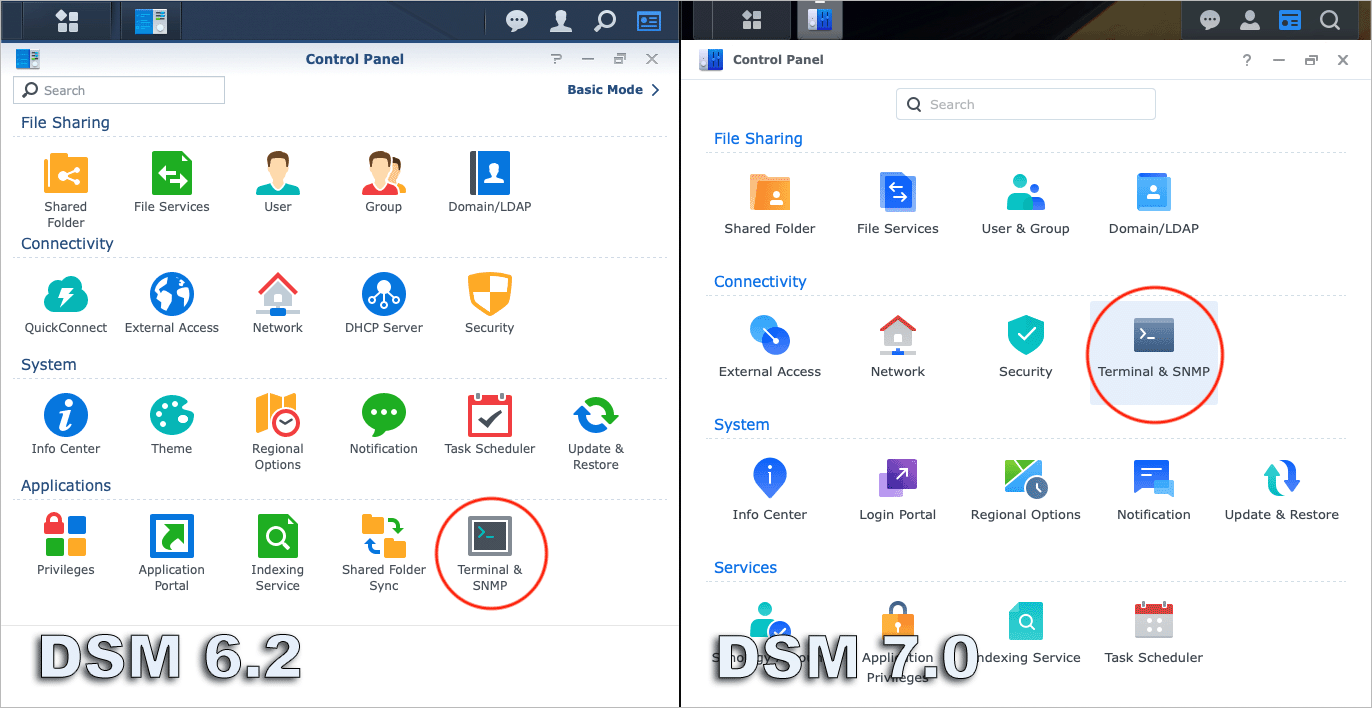Click the DSM 6.2 Control Panel search field
This screenshot has height=708, width=1372.
(x=119, y=90)
